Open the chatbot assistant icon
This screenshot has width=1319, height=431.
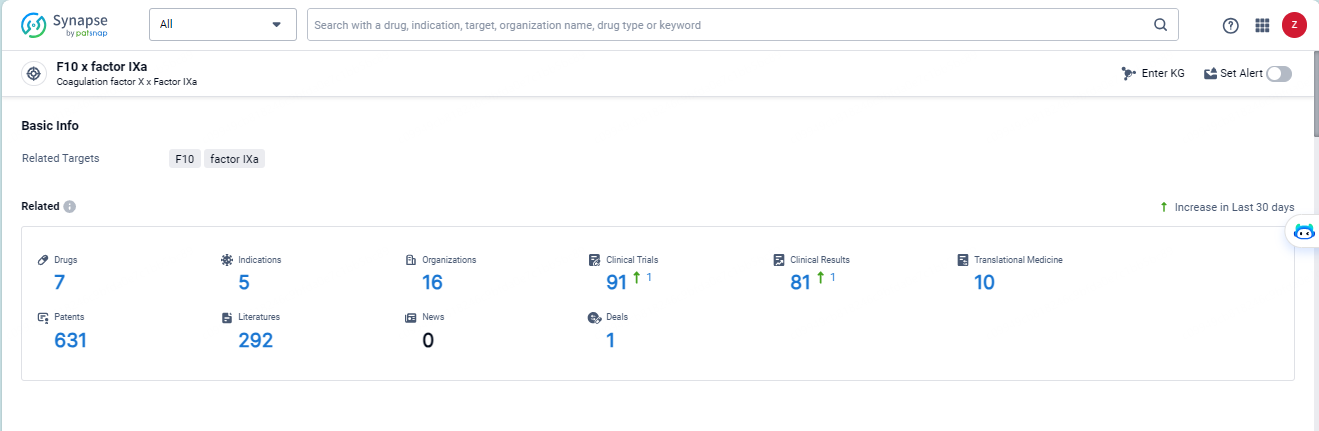click(x=1304, y=232)
